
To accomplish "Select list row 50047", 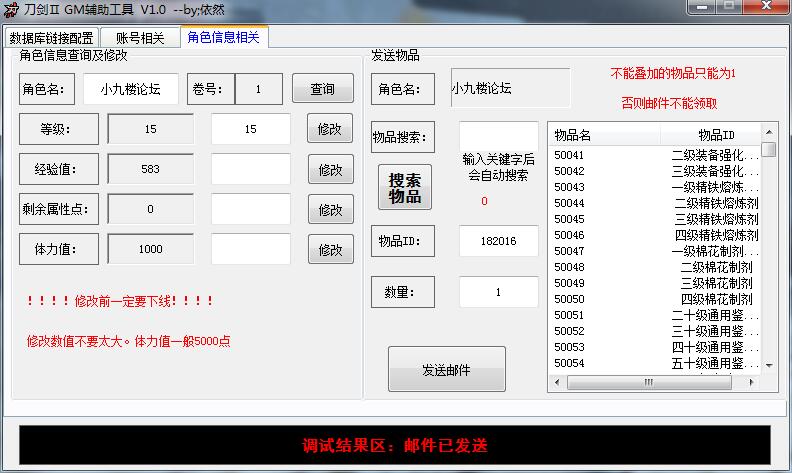I will (655, 251).
